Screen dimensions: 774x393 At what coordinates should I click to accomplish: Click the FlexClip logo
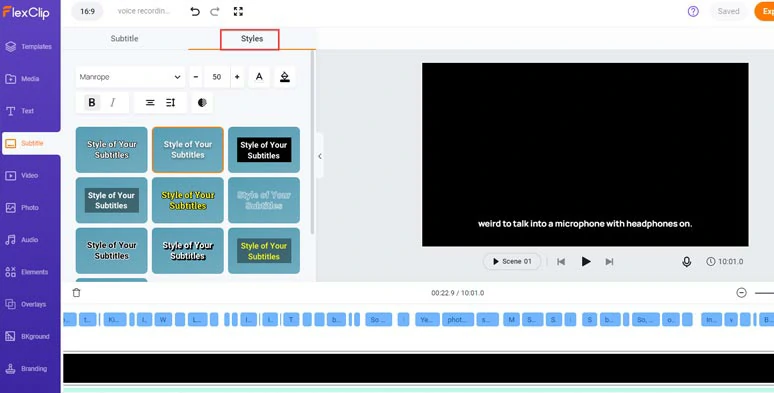coord(26,12)
